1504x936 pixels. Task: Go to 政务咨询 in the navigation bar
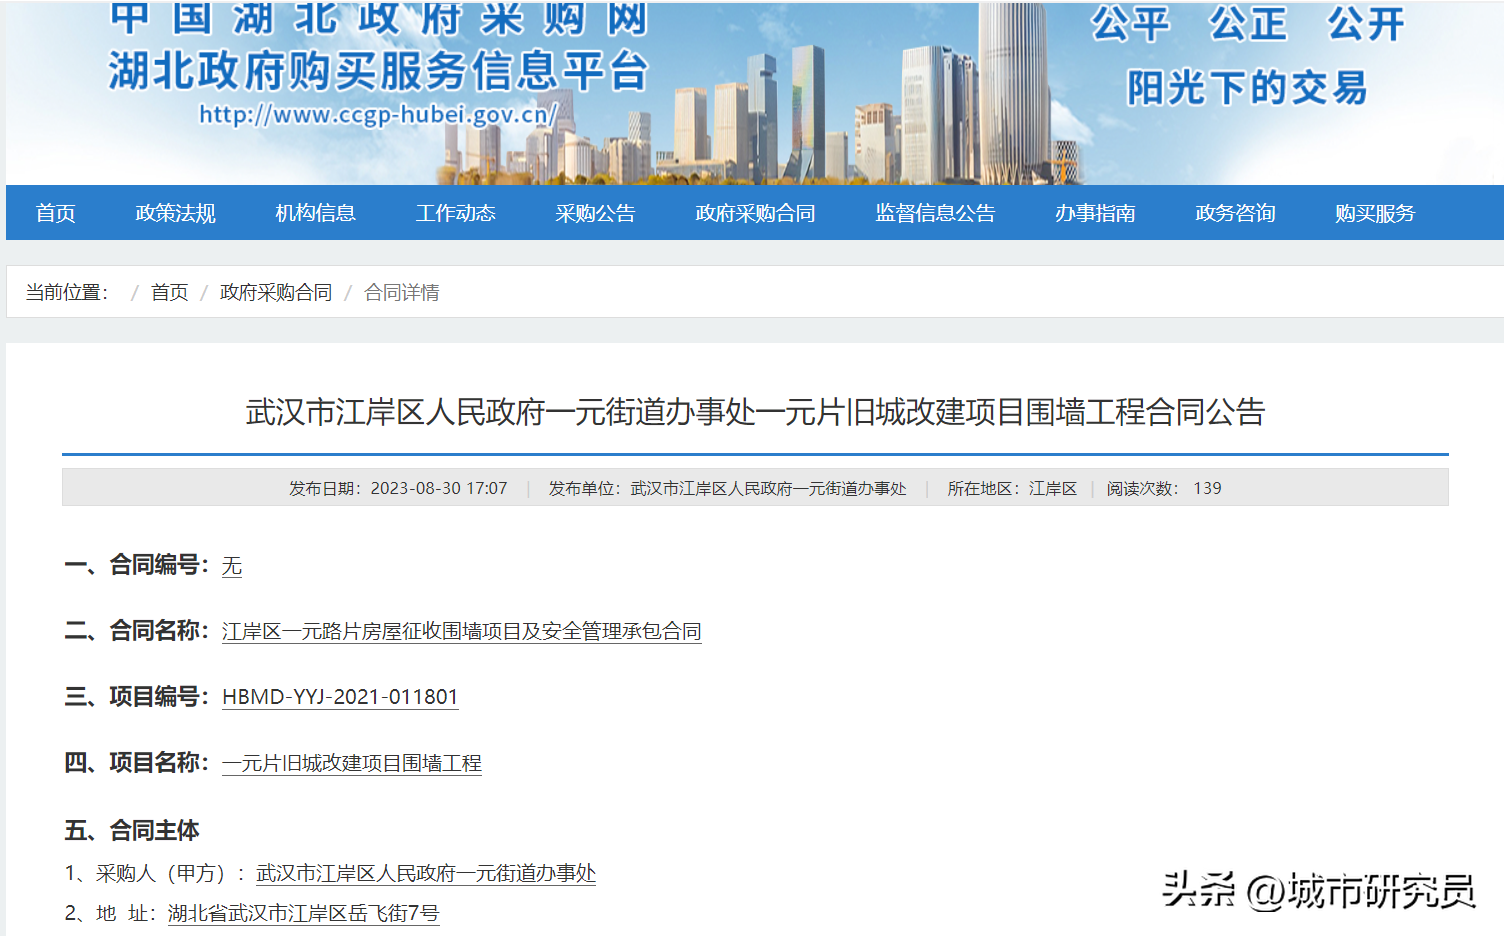[1235, 213]
